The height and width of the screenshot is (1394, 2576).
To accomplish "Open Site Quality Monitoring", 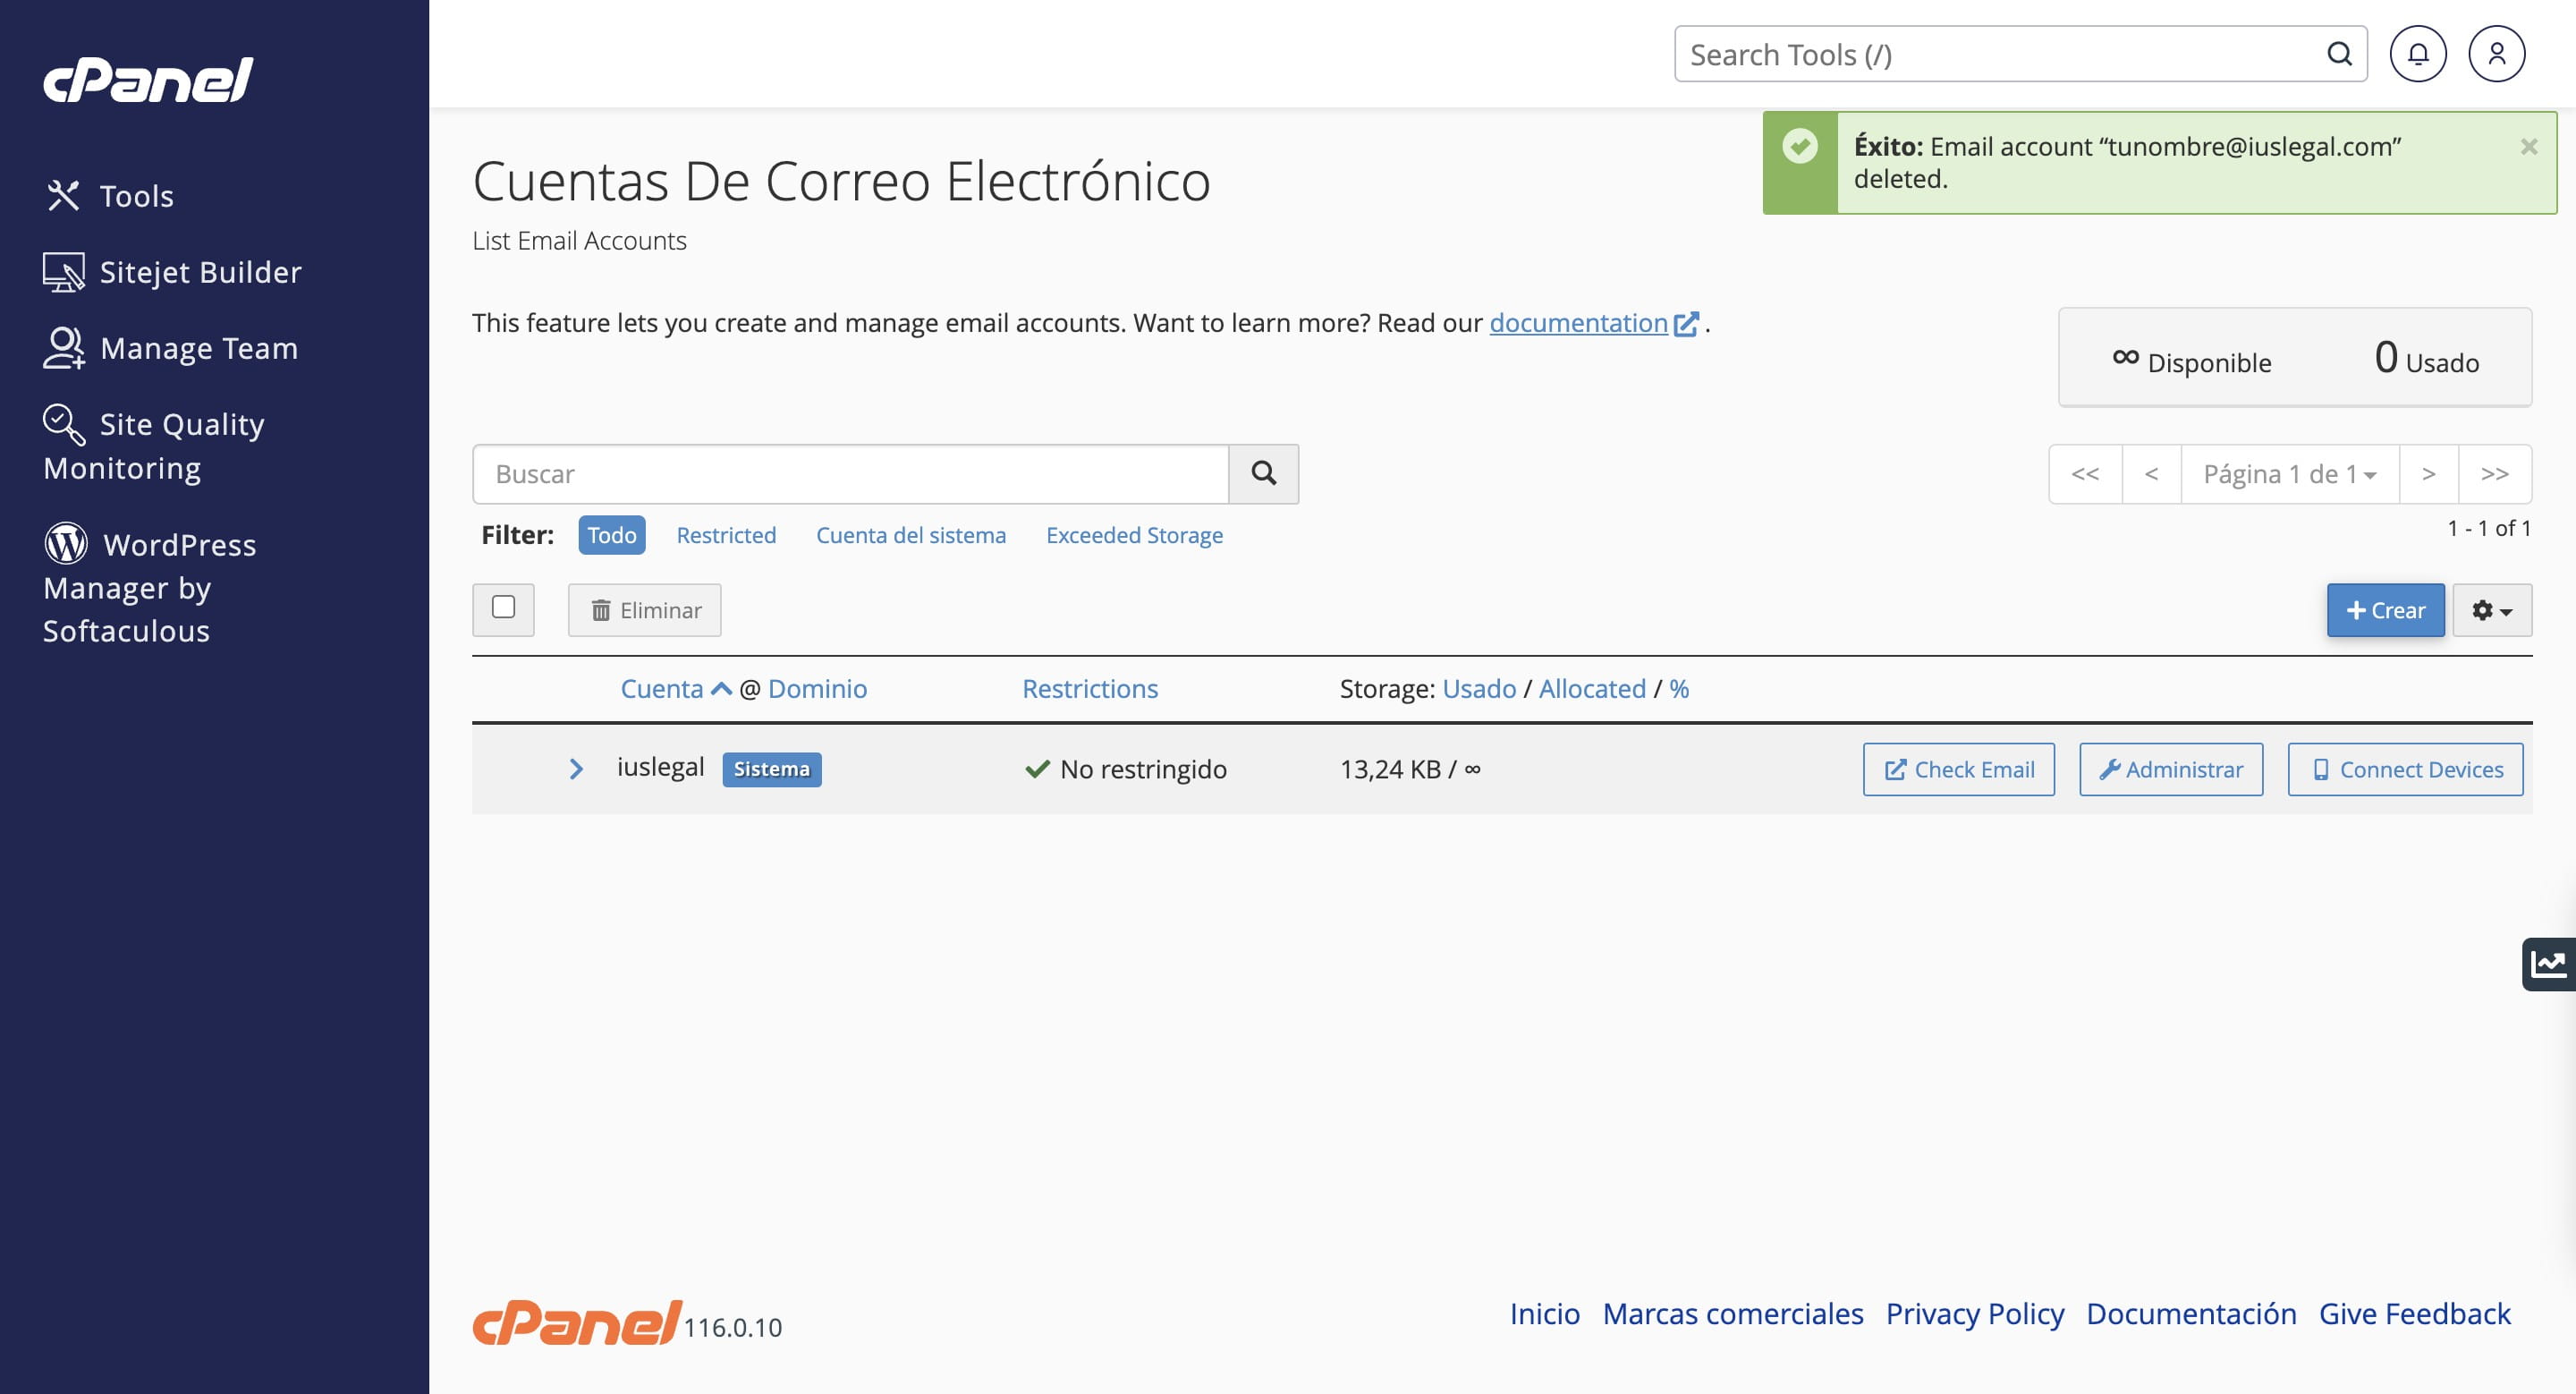I will pos(154,445).
